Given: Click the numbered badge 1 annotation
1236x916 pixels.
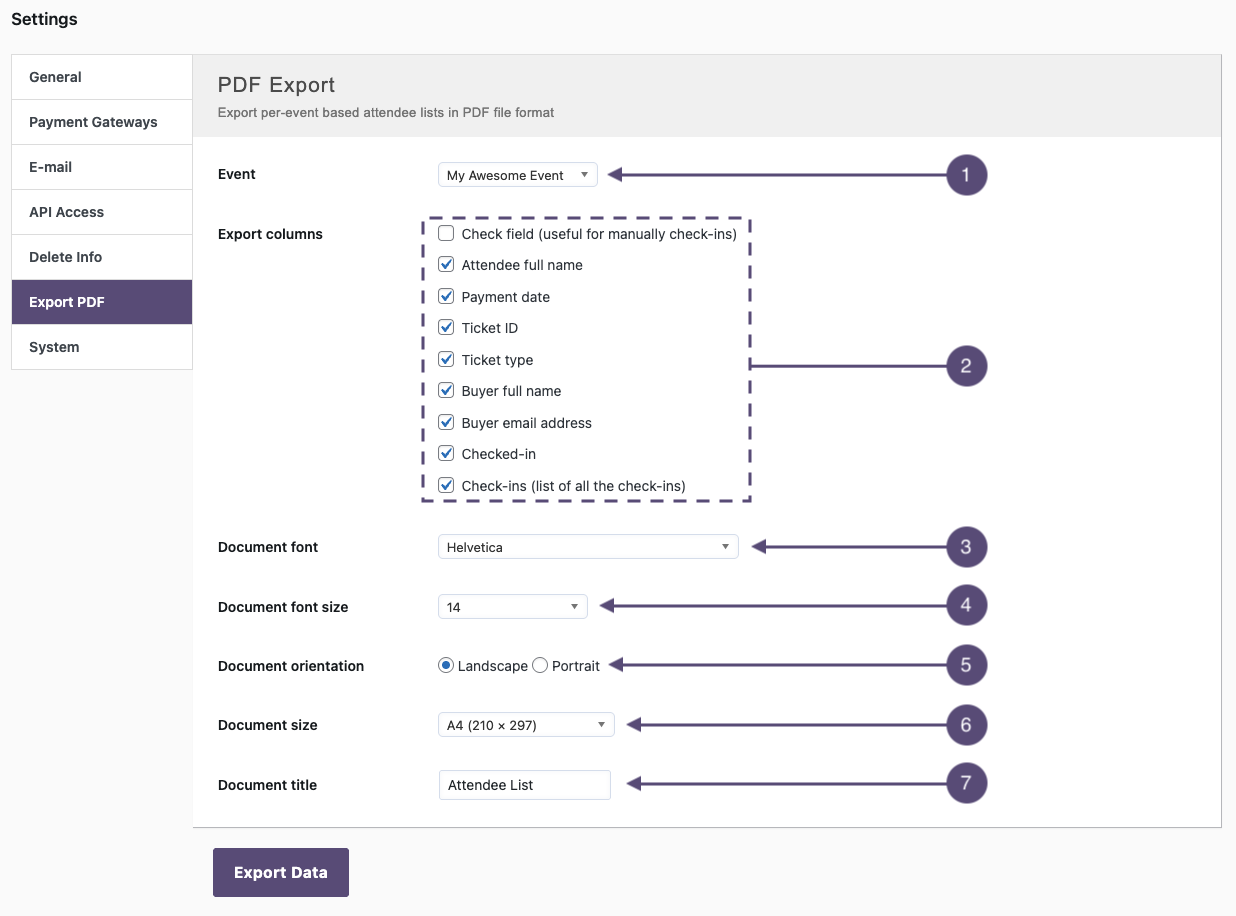Looking at the screenshot, I should pos(966,175).
